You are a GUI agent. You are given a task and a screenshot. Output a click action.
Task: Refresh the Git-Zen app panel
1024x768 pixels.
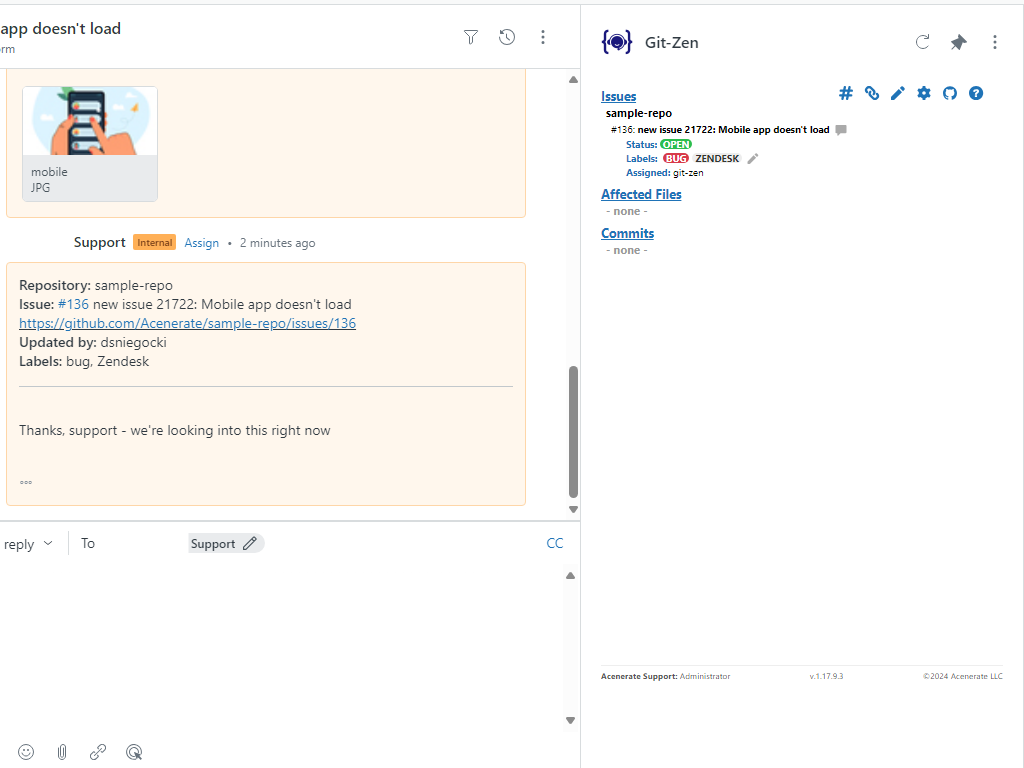pos(923,42)
